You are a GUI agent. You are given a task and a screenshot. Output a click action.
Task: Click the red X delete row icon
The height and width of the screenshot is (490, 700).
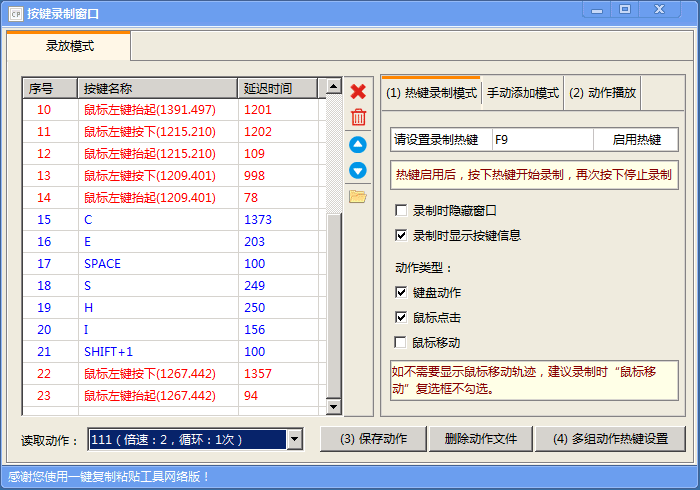coord(358,91)
